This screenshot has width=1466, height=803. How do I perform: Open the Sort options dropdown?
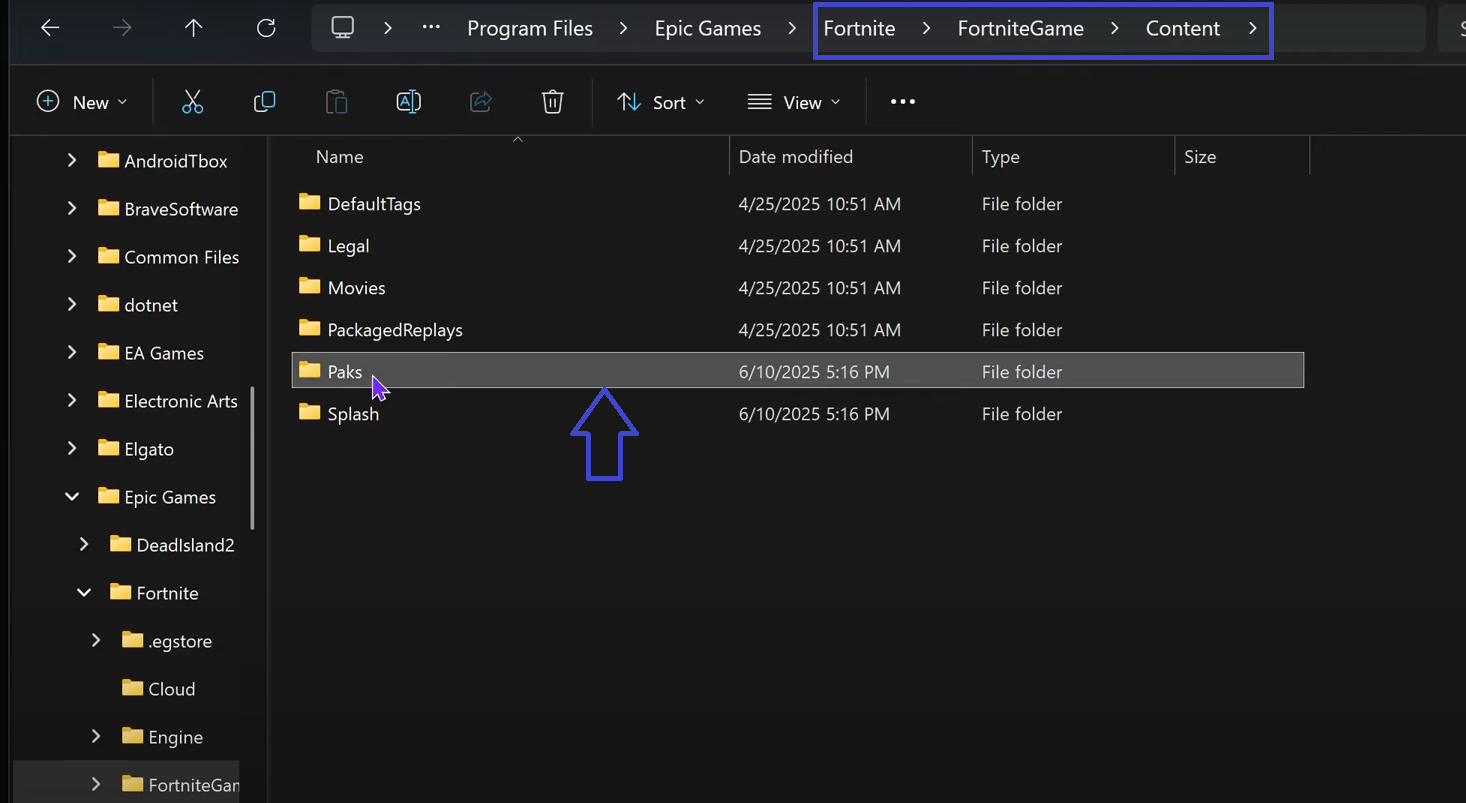660,101
